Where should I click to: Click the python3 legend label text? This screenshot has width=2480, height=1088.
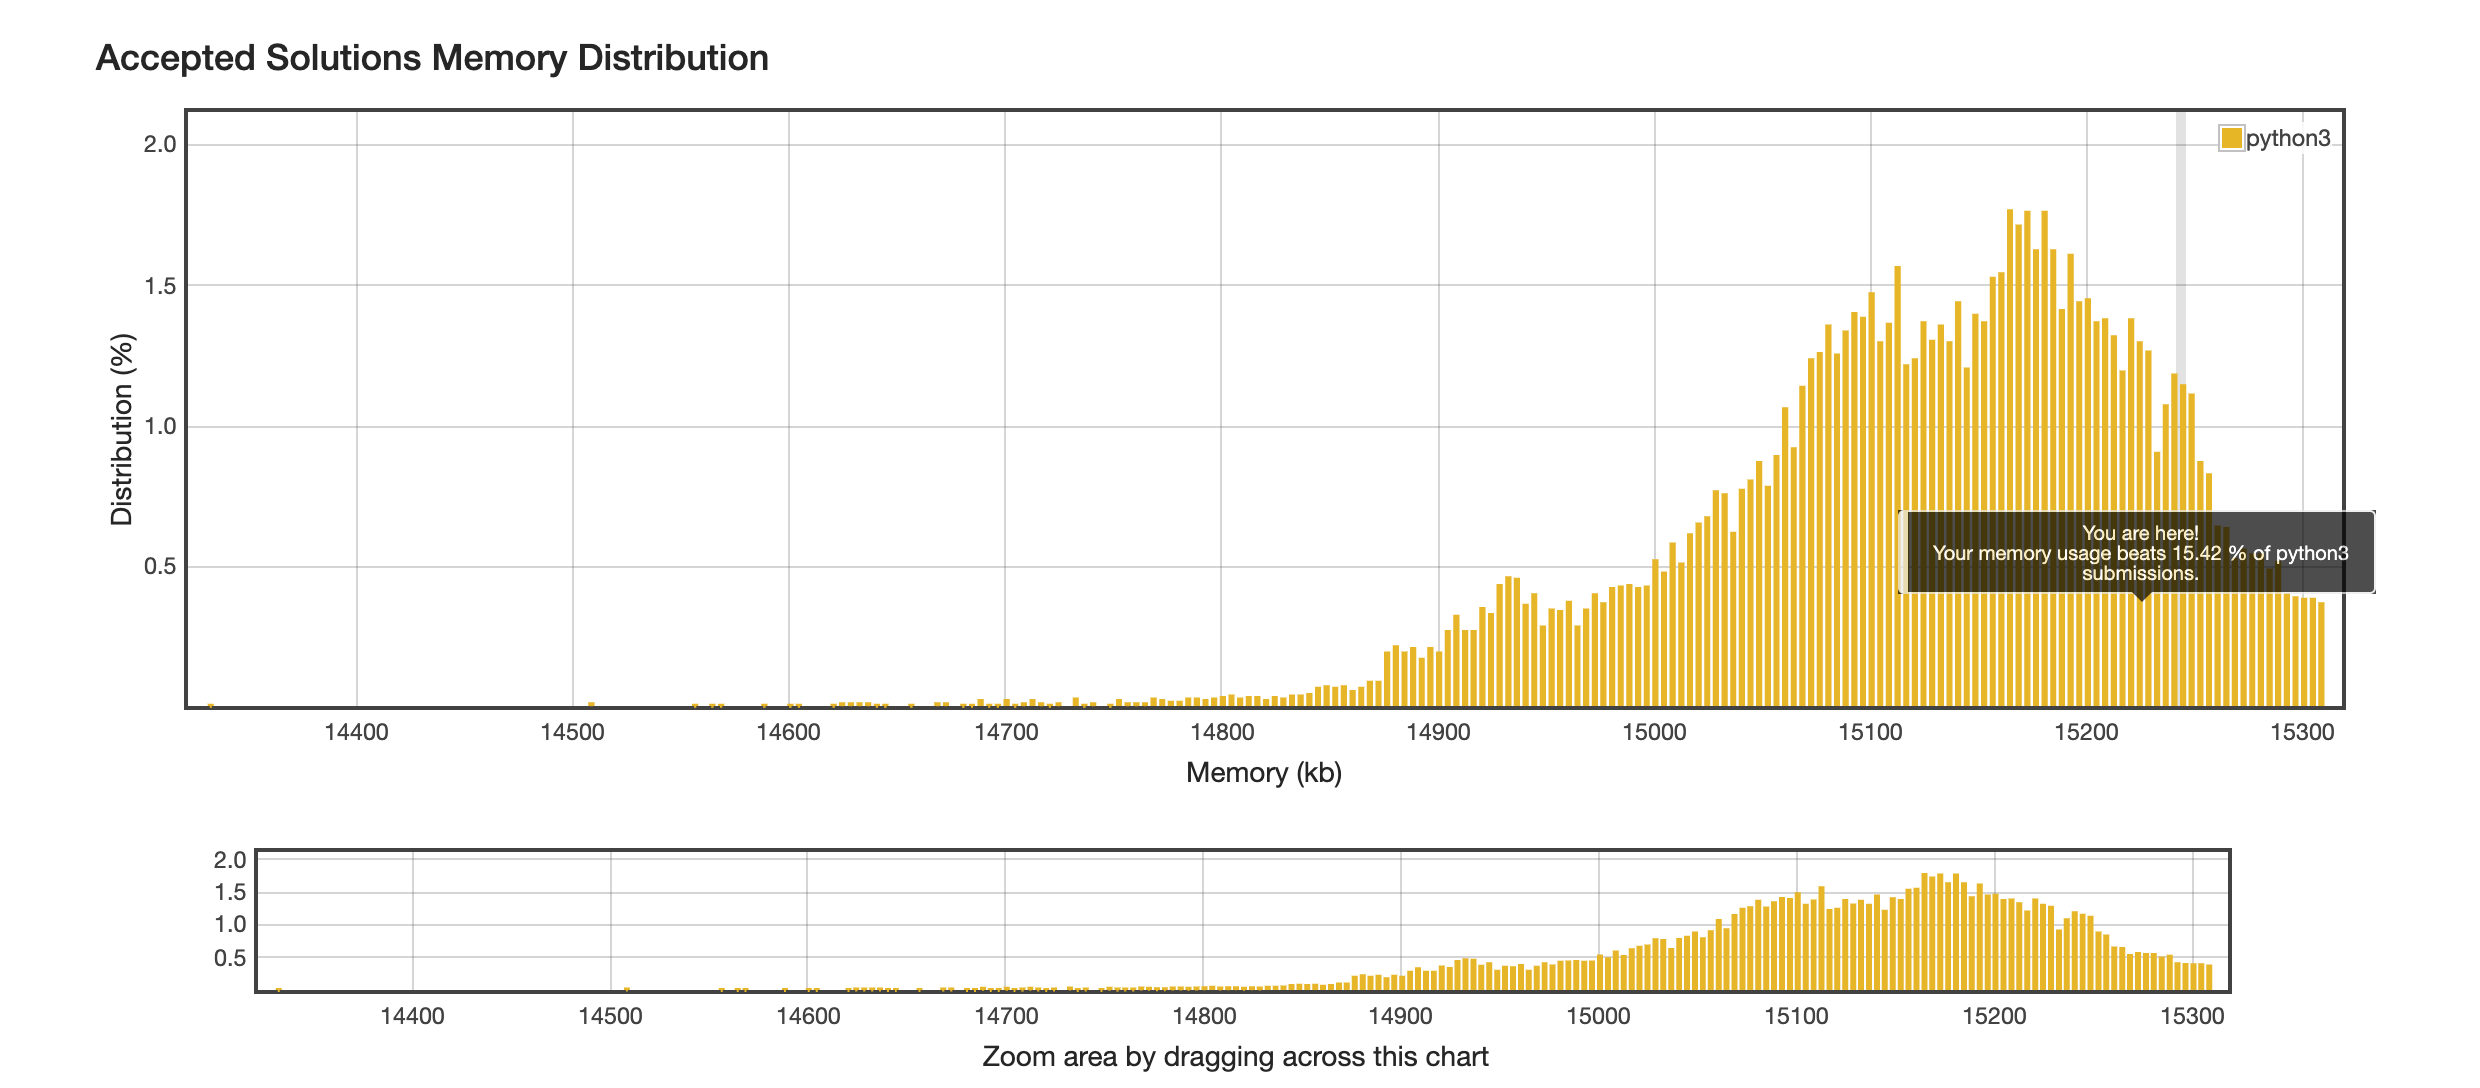(x=2288, y=138)
